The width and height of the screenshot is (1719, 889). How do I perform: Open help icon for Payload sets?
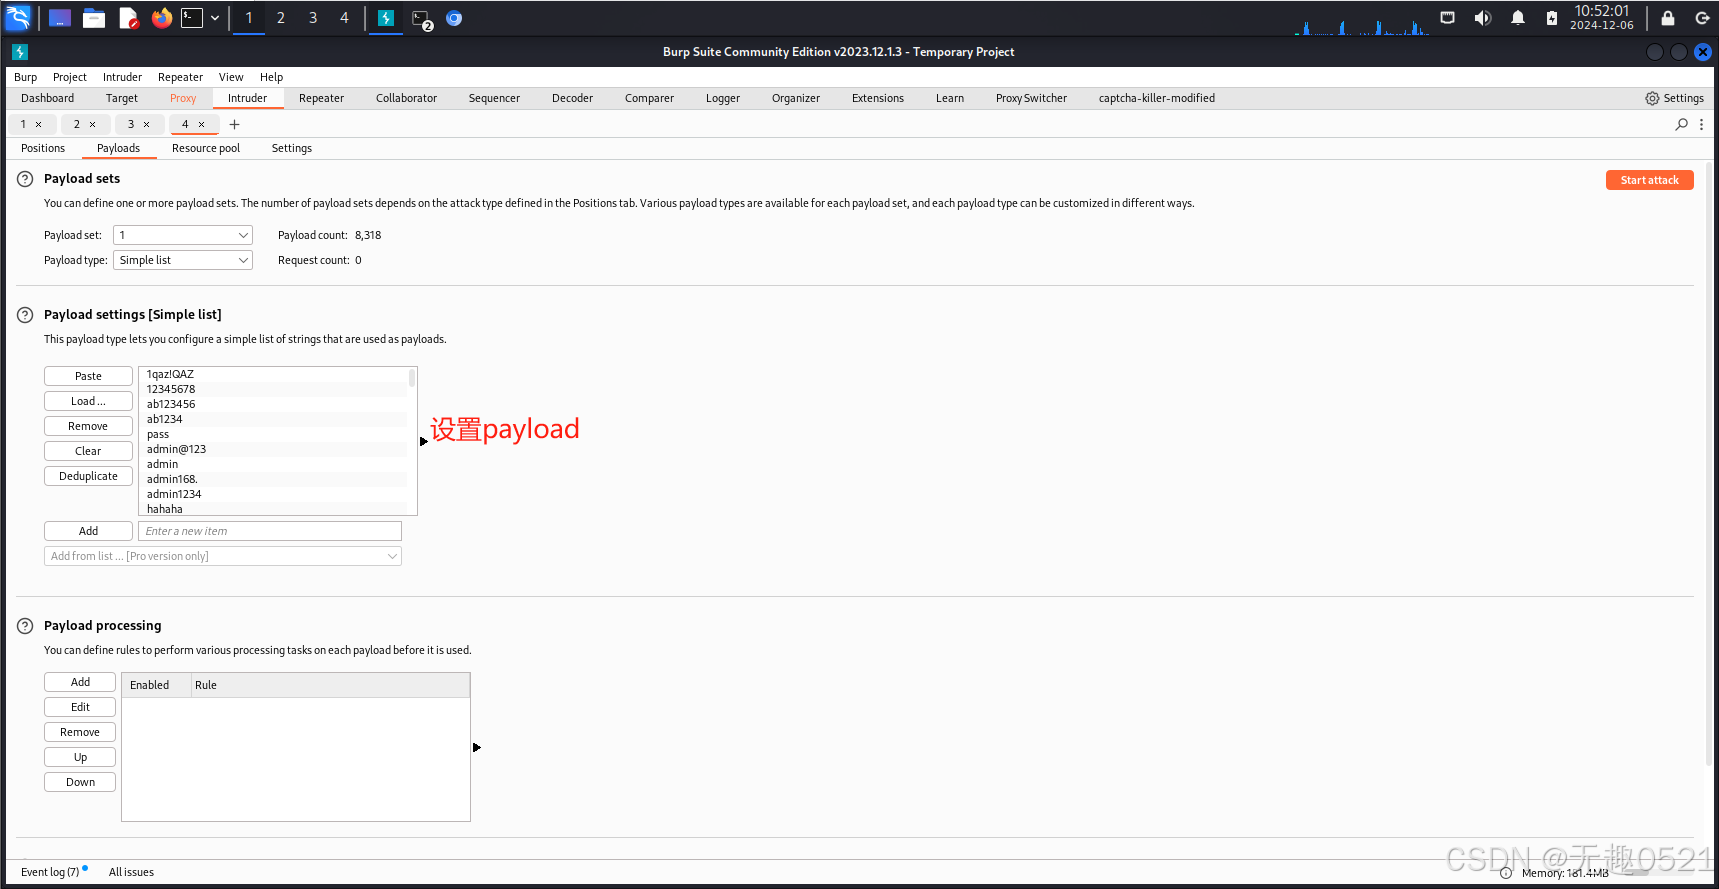click(x=25, y=179)
